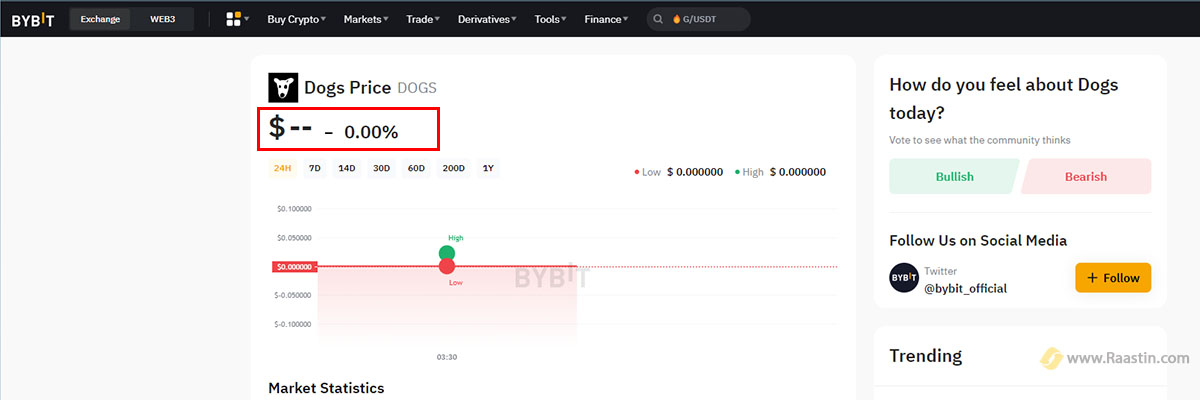Screen dimensions: 1200x400
Task: Expand the Trade menu
Action: tap(424, 19)
